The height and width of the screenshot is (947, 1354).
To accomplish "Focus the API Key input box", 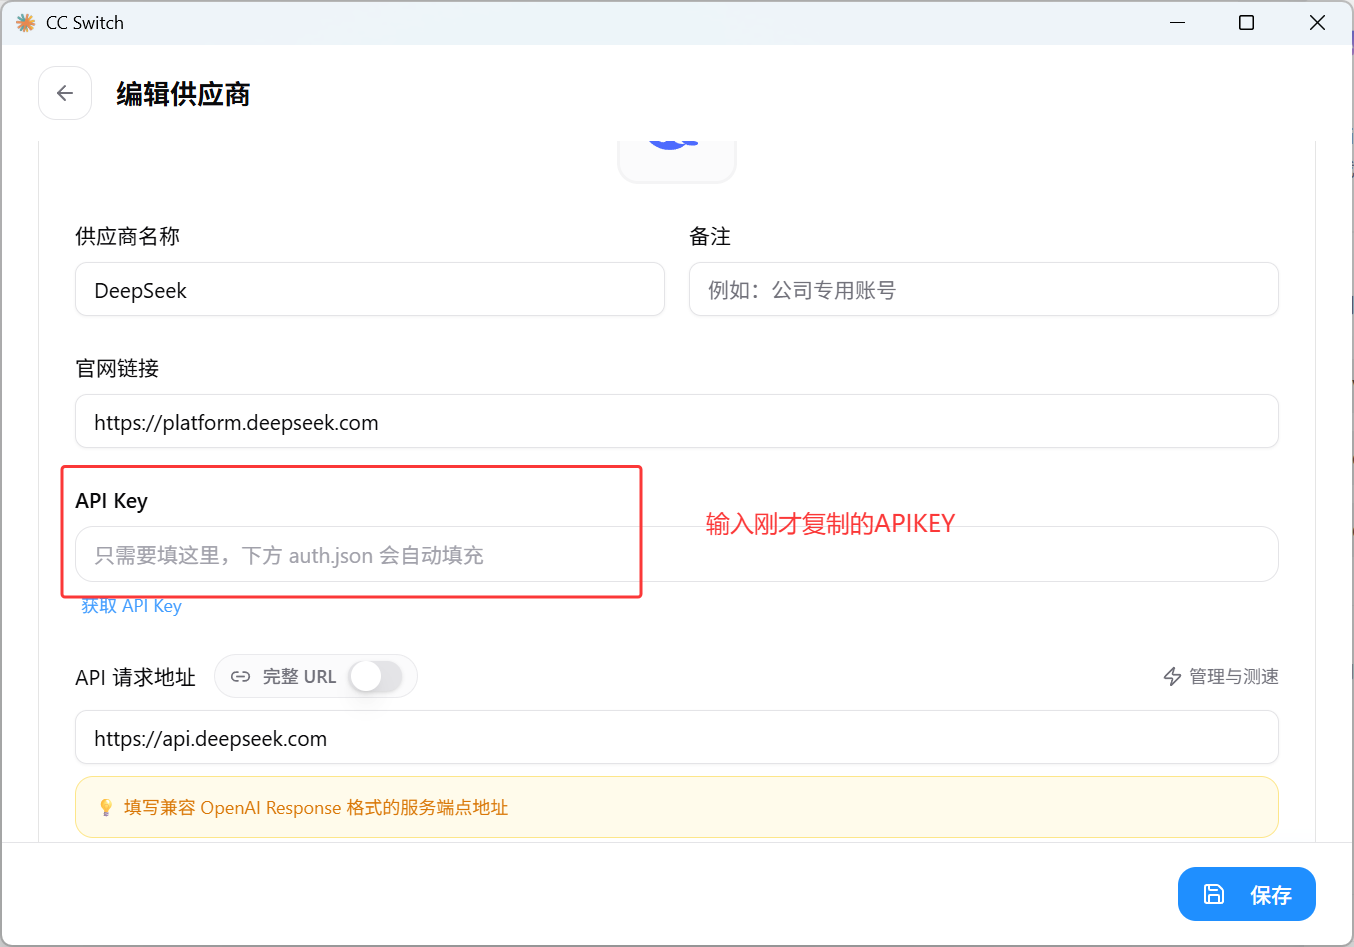I will (x=677, y=555).
